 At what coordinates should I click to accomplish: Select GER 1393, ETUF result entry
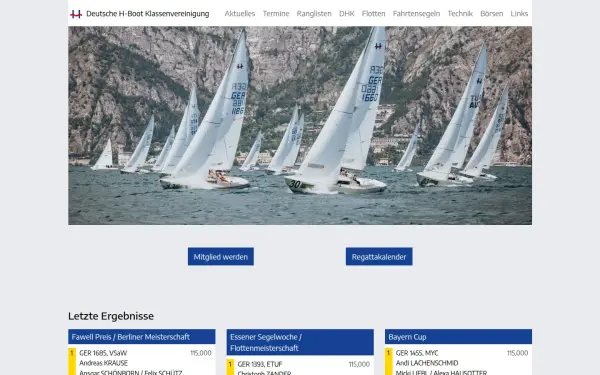click(x=260, y=364)
